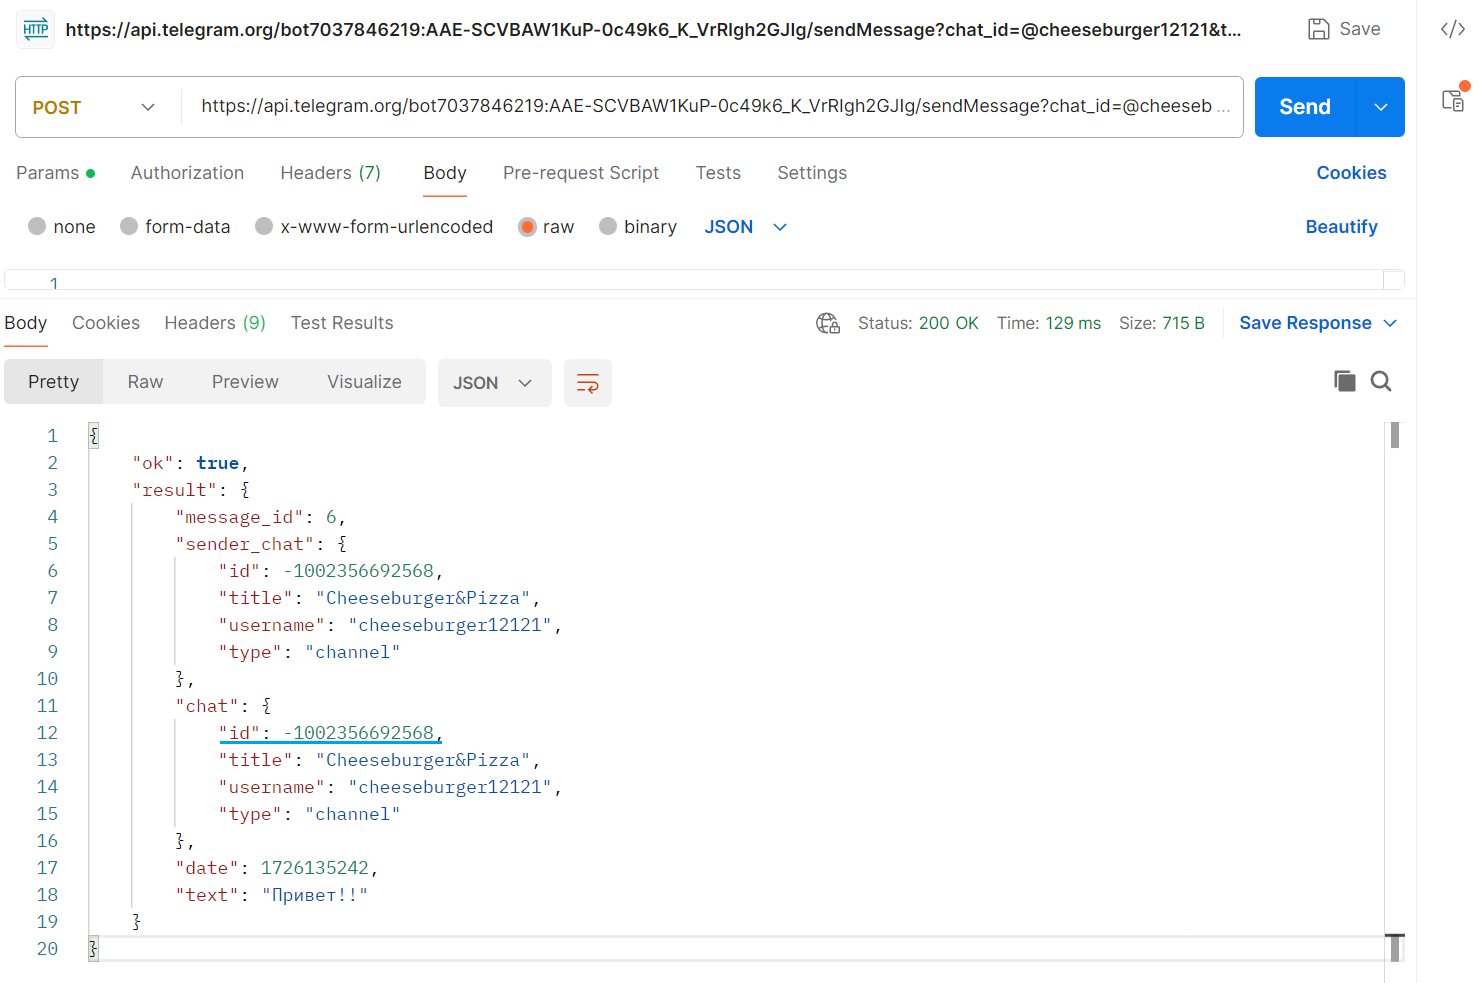
Task: Click the request title URL at top
Action: (x=653, y=30)
